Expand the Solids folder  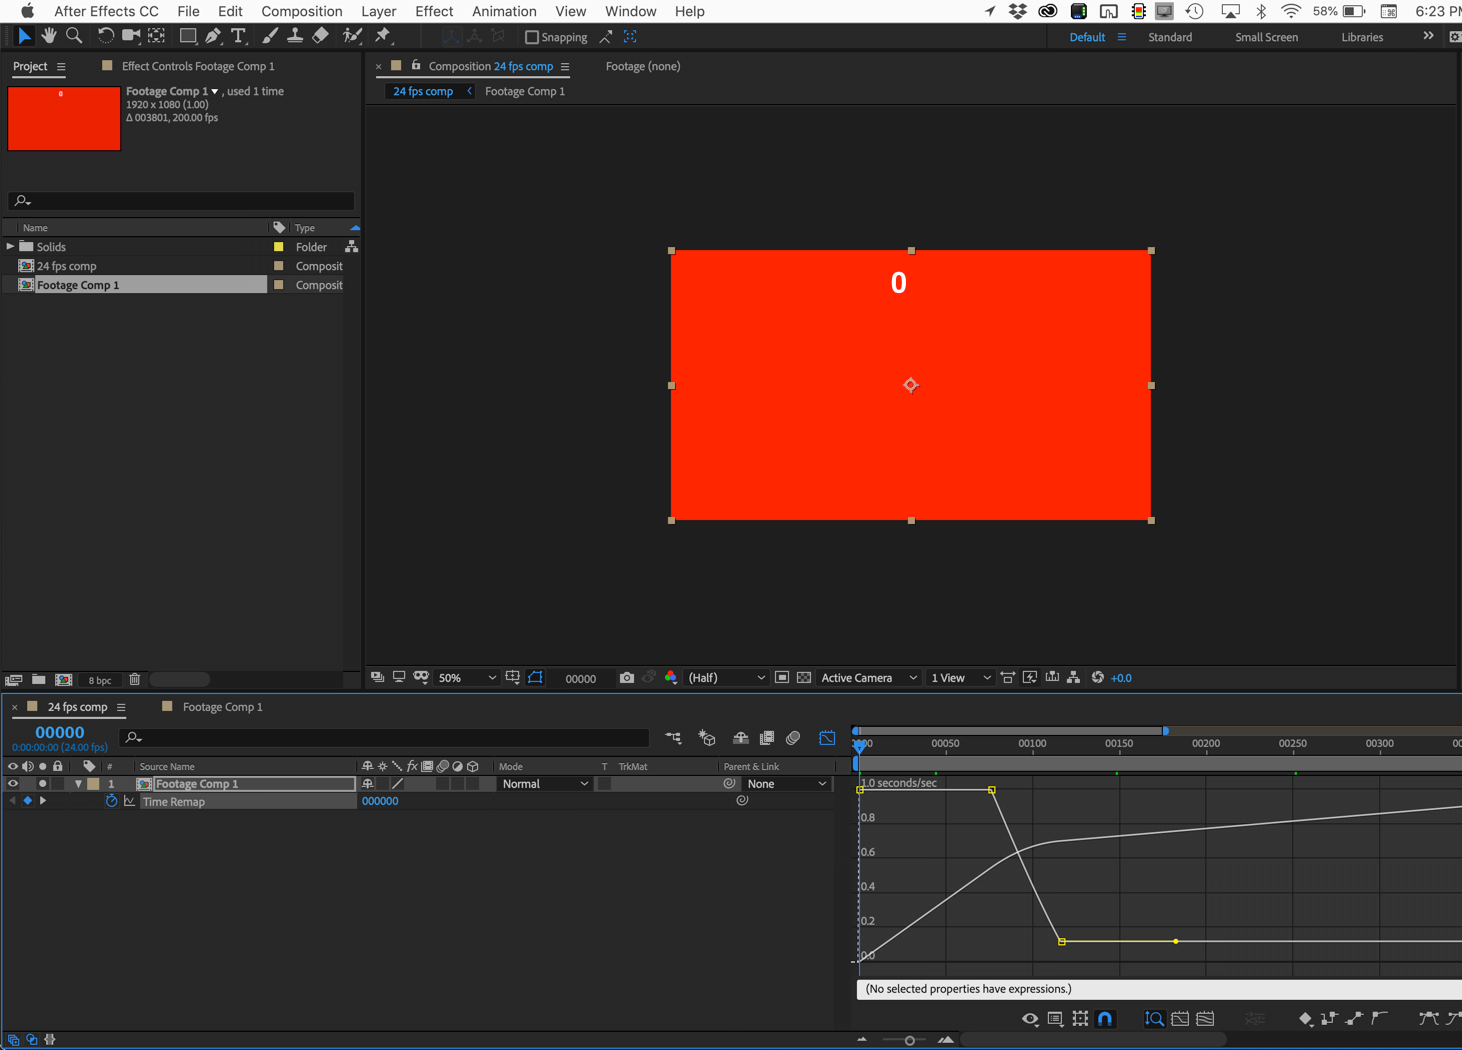[11, 247]
